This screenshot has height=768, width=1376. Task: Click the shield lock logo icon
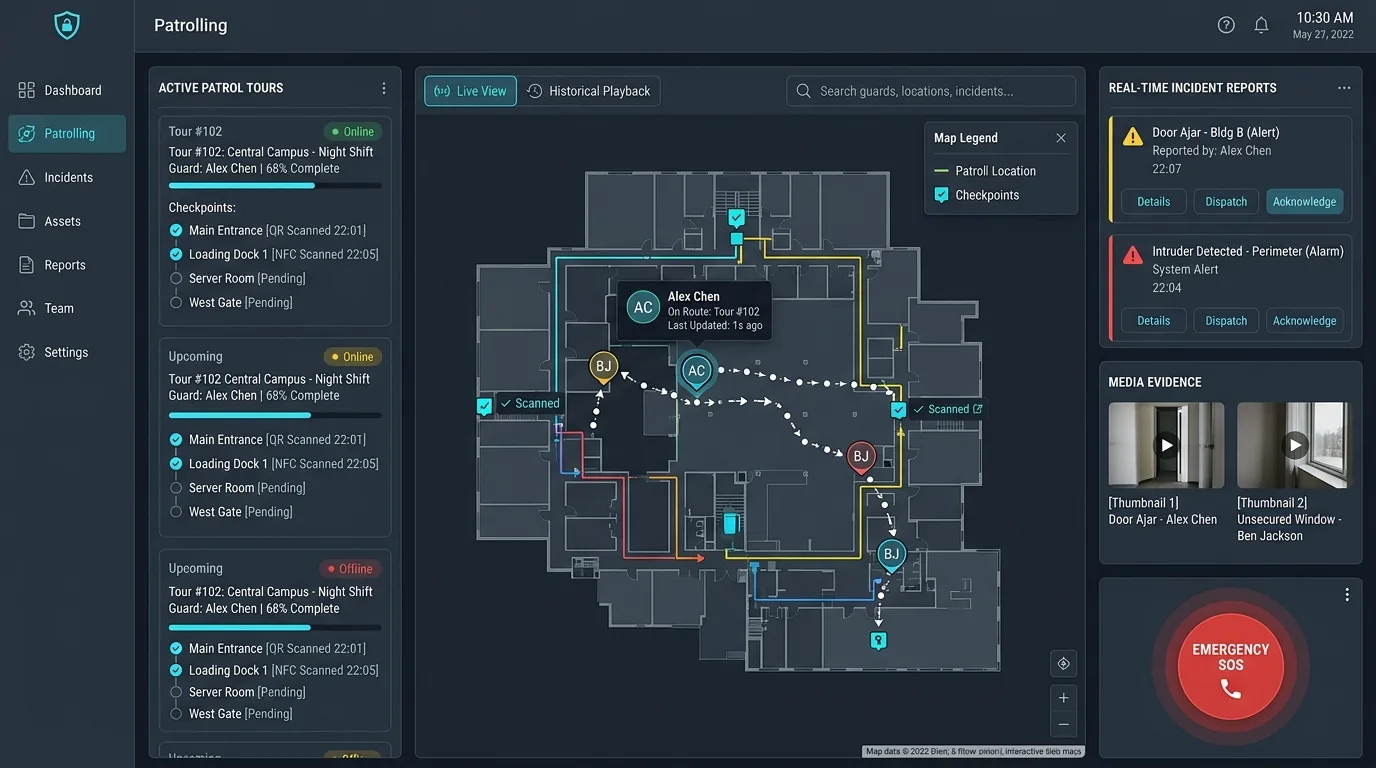[67, 26]
